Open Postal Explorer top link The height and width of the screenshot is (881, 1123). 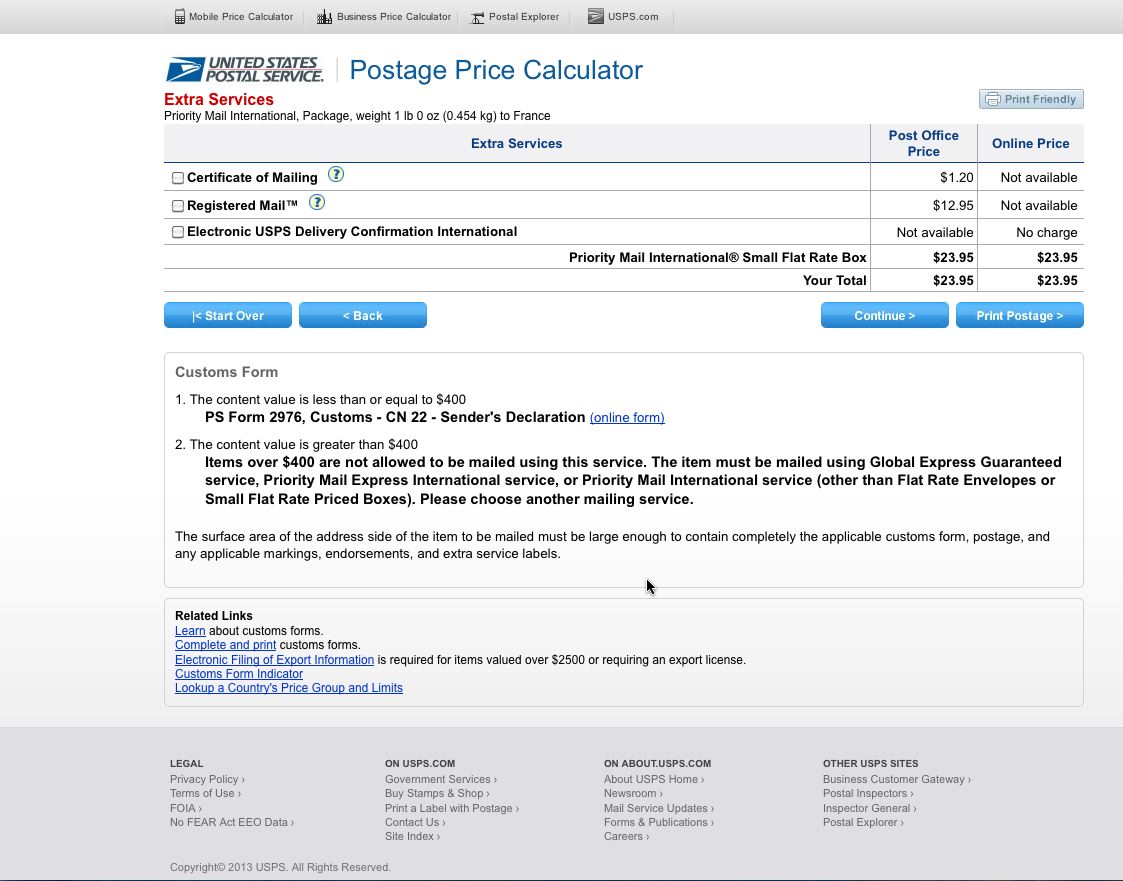pos(524,16)
